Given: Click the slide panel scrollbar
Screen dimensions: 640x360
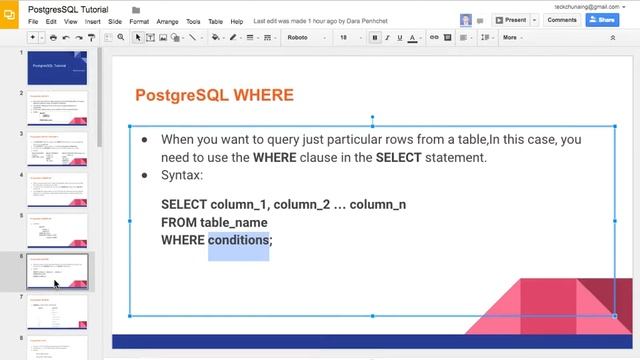Looking at the screenshot, I should tap(100, 98).
